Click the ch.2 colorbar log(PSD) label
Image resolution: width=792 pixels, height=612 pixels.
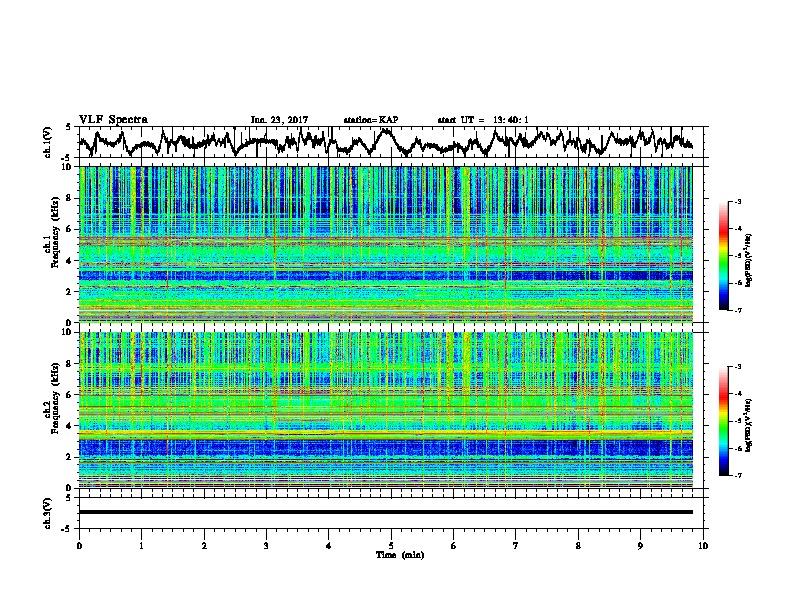[x=749, y=425]
